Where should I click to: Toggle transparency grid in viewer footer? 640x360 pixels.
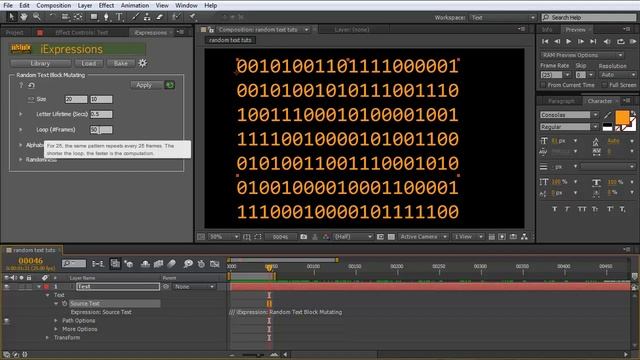391,237
